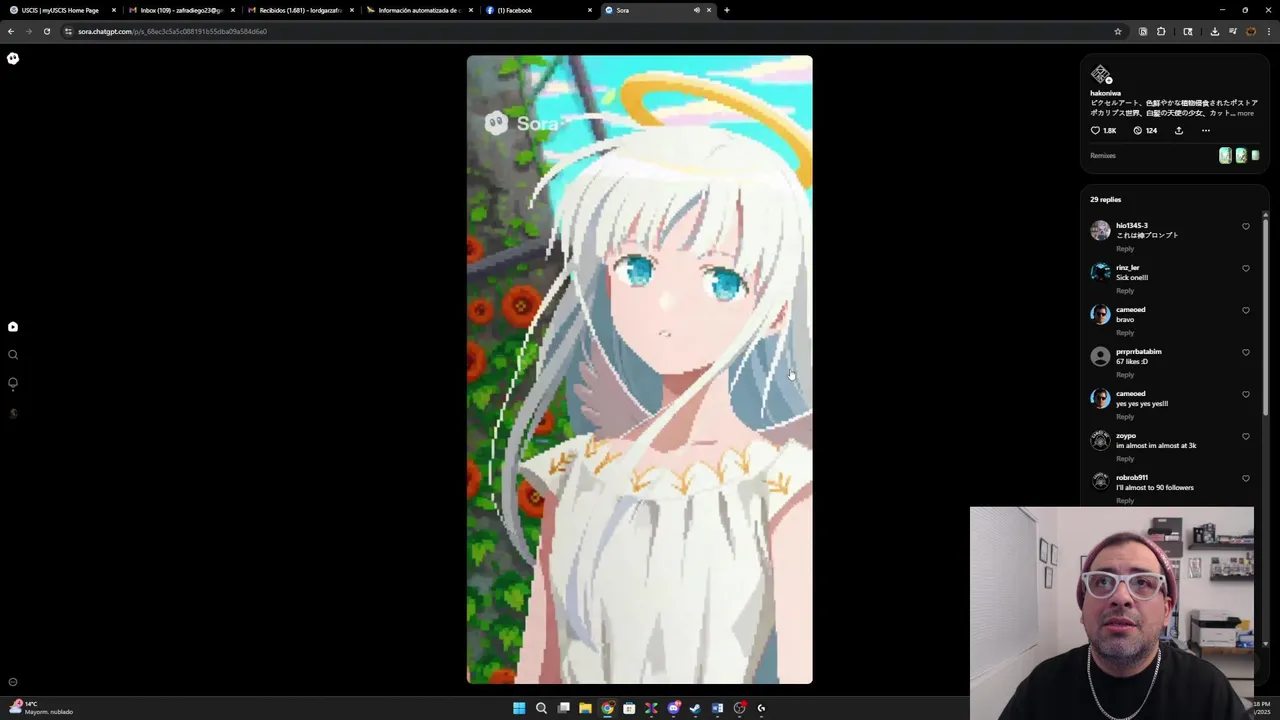The height and width of the screenshot is (720, 1280).
Task: Click the replies panel scrollbar
Action: [1266, 315]
